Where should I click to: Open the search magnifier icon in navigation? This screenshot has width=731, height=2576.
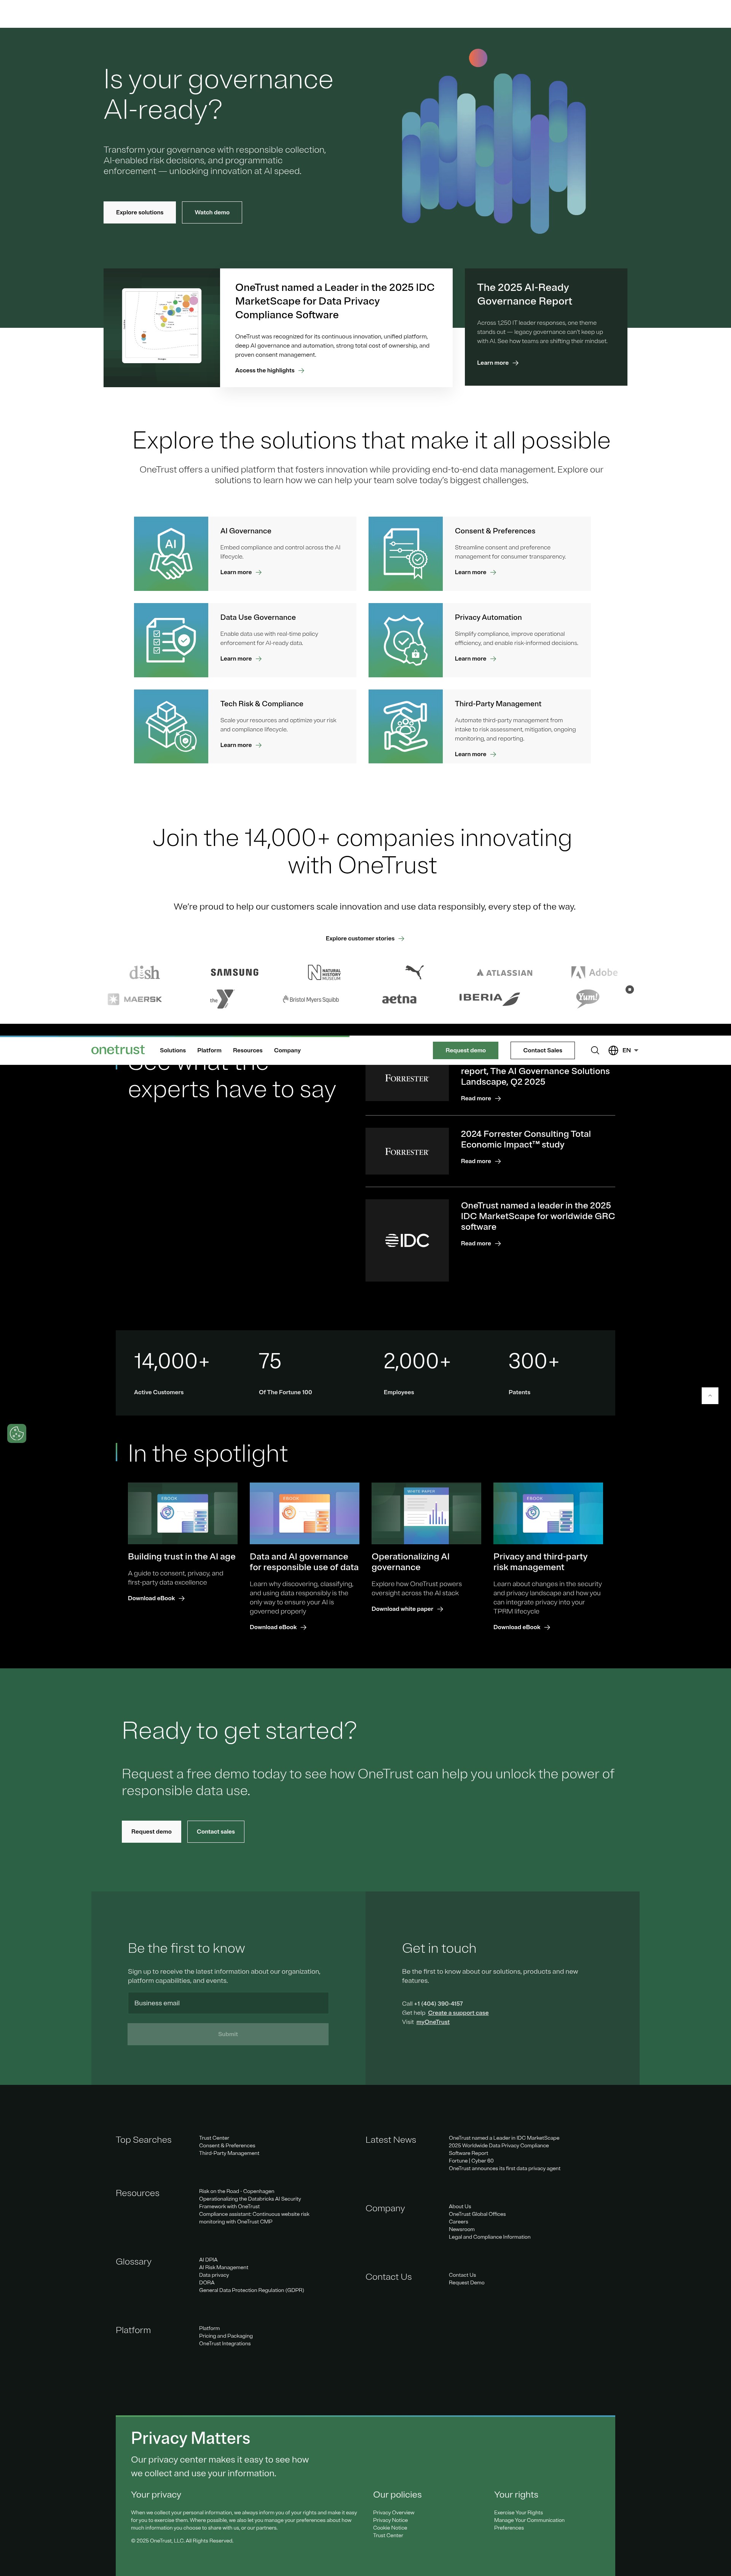595,1050
